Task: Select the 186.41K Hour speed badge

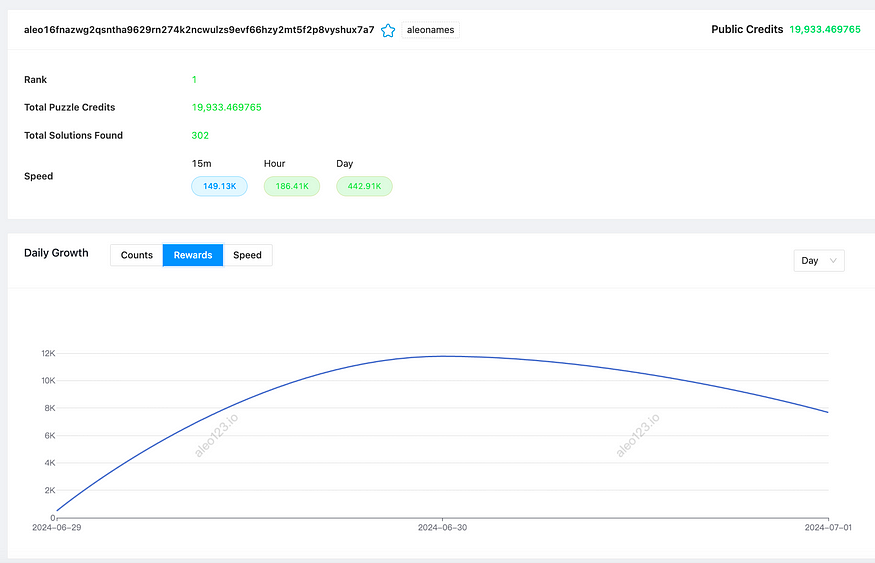Action: (292, 186)
